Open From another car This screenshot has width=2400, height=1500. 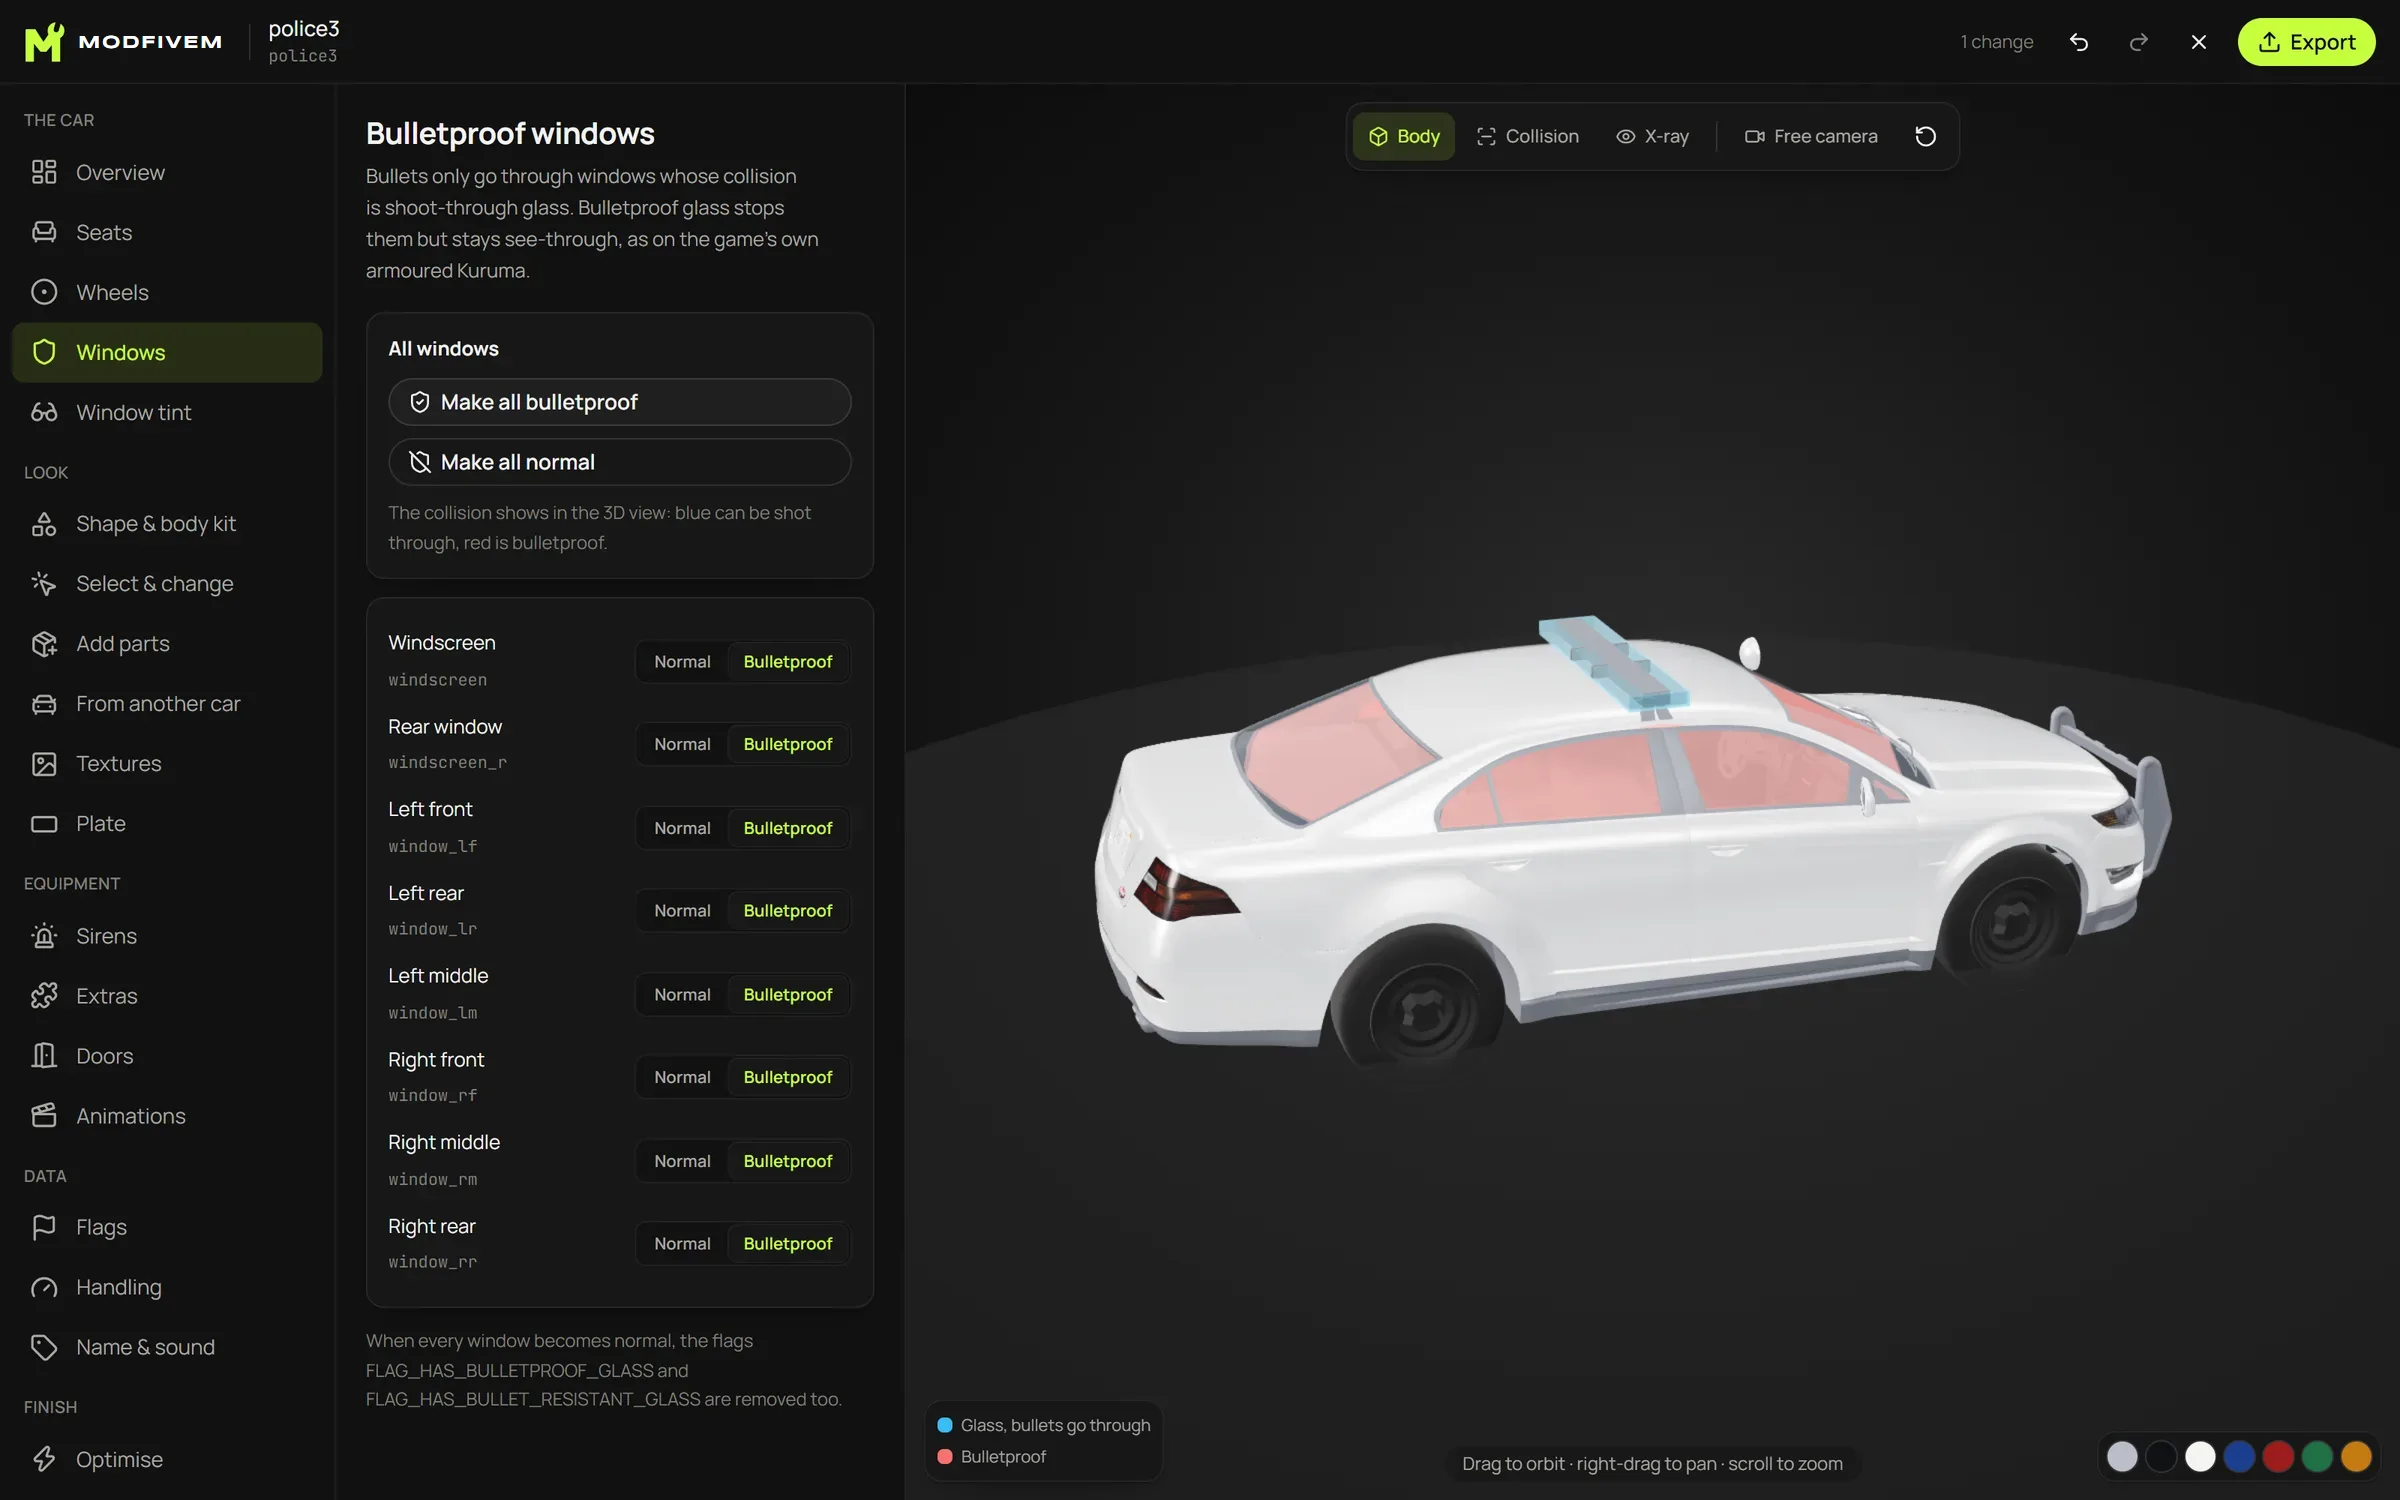click(167, 703)
